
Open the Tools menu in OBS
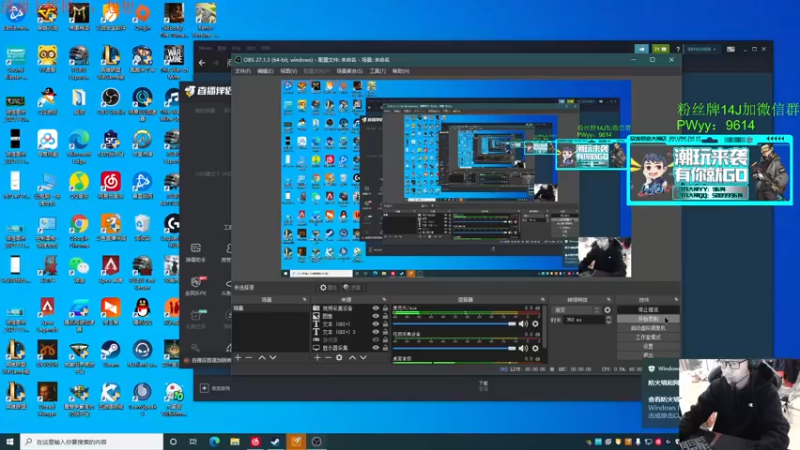[378, 71]
